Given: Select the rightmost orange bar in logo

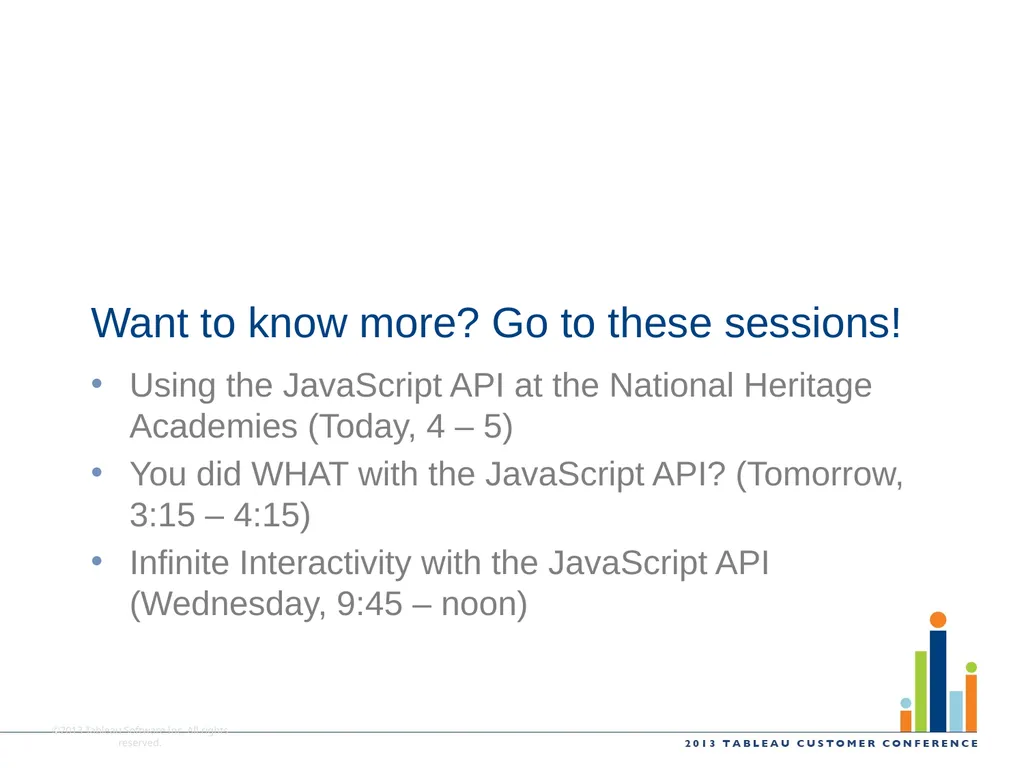Looking at the screenshot, I should coord(971,703).
